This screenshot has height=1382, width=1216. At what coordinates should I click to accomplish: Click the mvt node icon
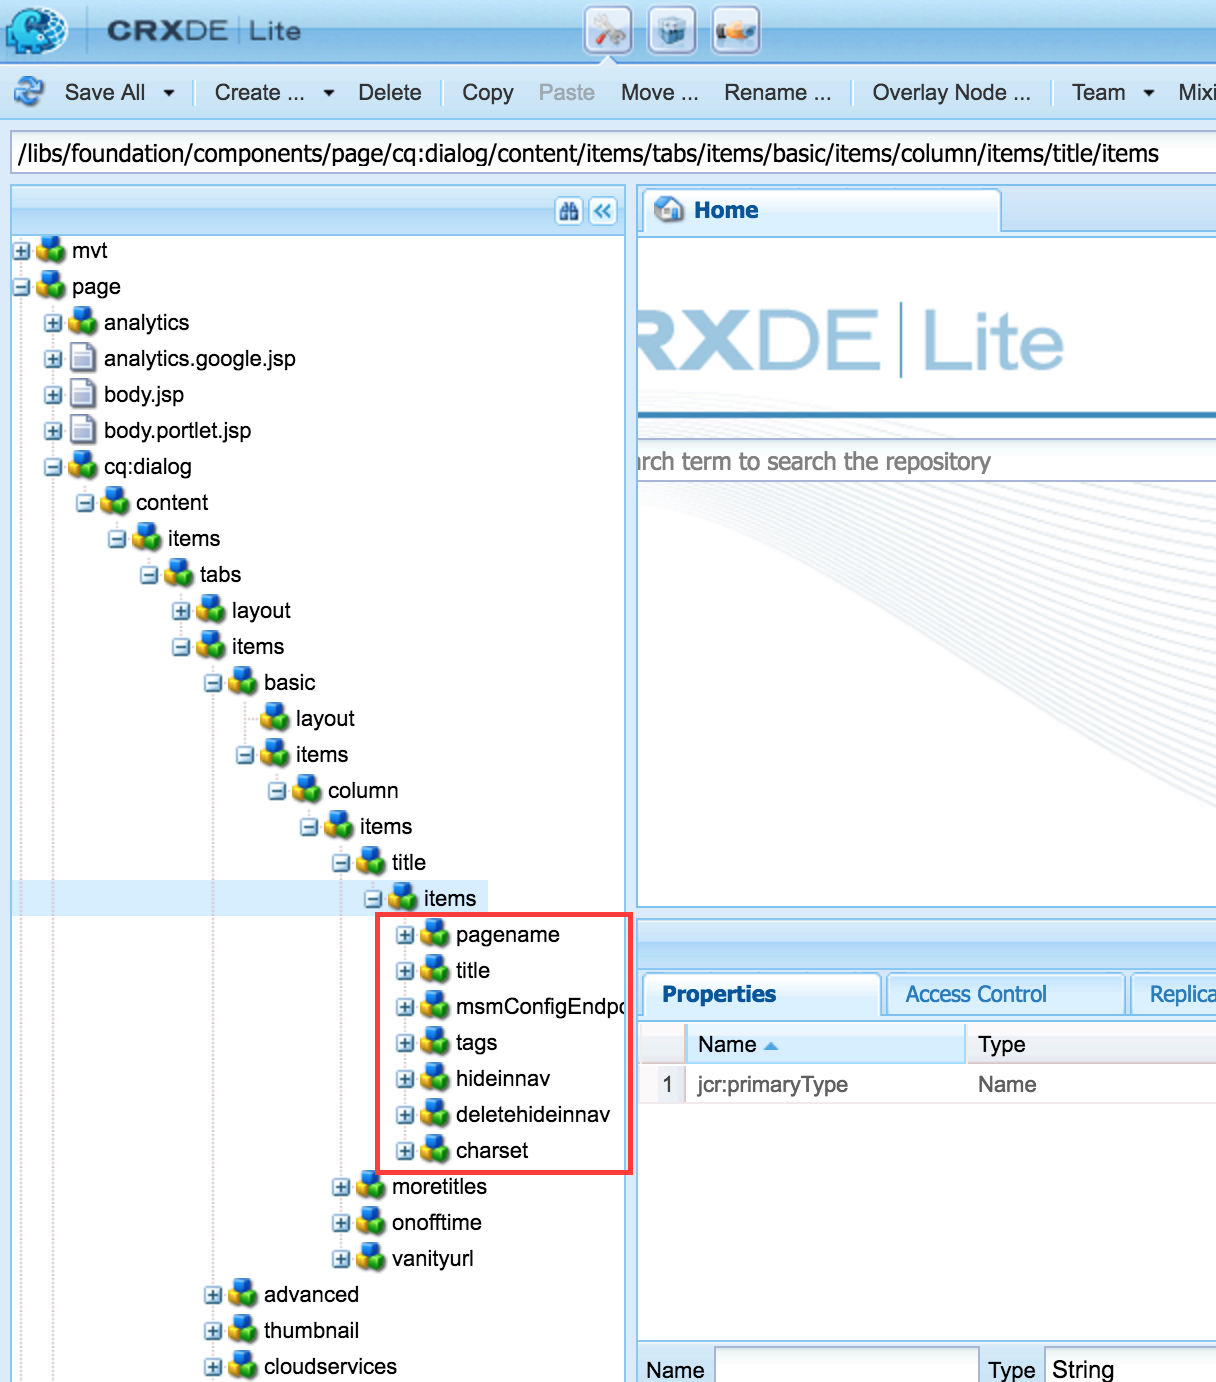(x=51, y=250)
